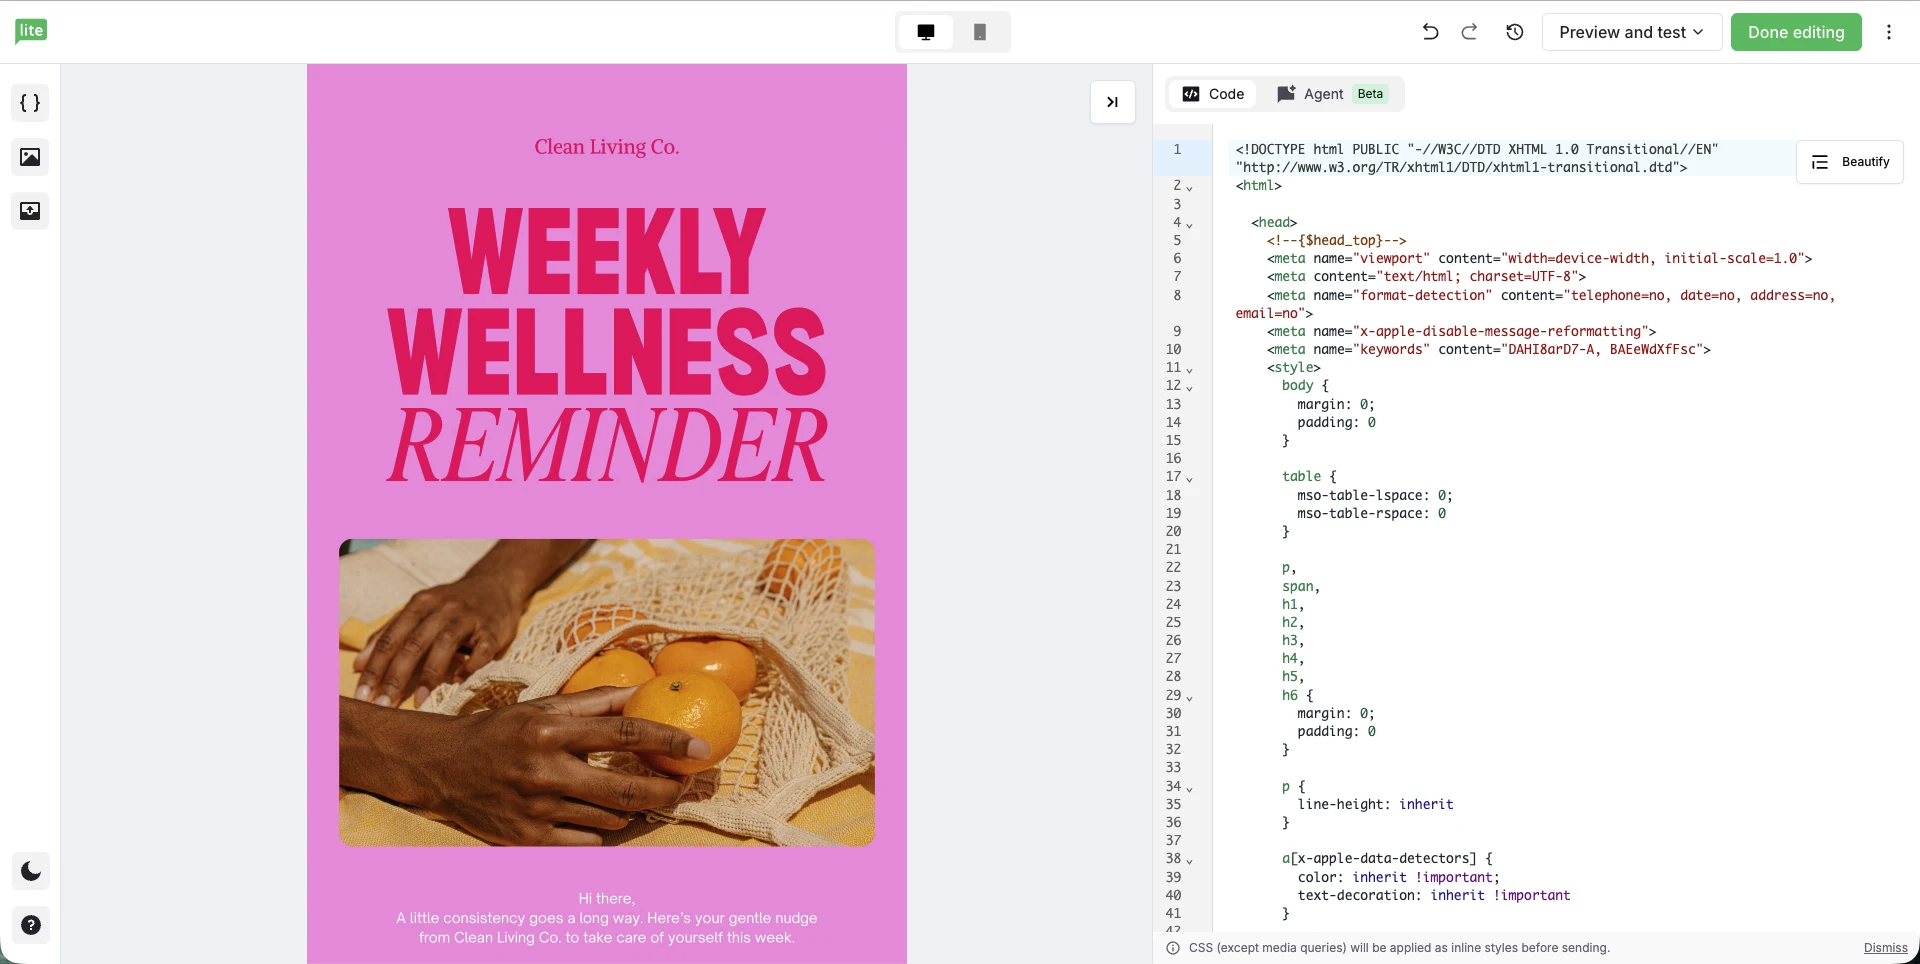
Task: Open the image library icon
Action: pyautogui.click(x=30, y=157)
